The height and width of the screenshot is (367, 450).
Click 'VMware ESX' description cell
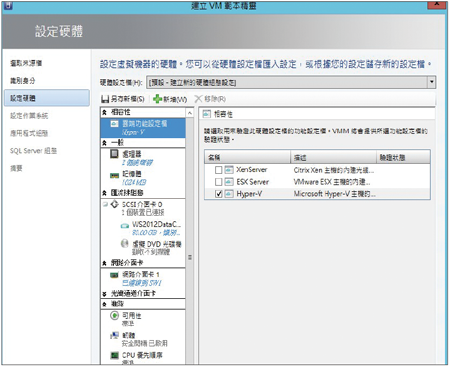[x=332, y=182]
